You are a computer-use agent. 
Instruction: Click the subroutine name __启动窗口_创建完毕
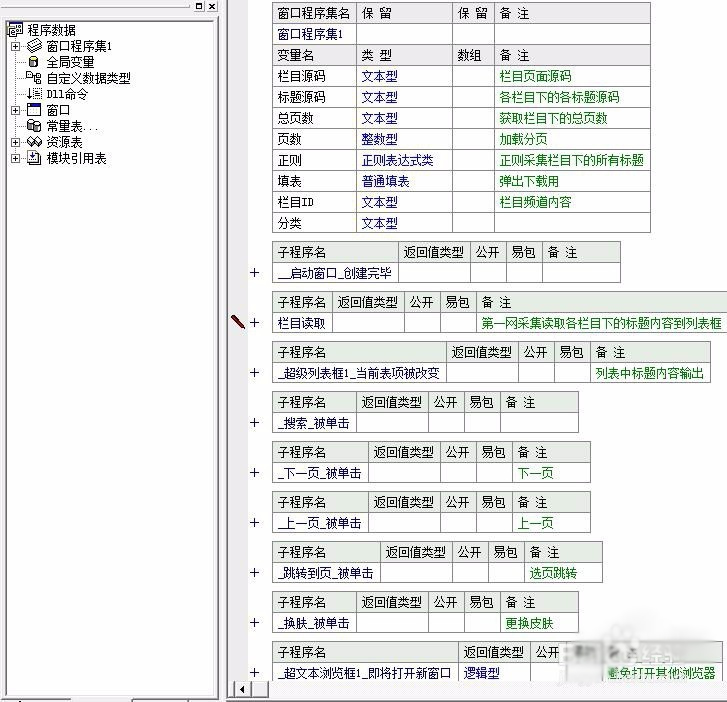335,273
